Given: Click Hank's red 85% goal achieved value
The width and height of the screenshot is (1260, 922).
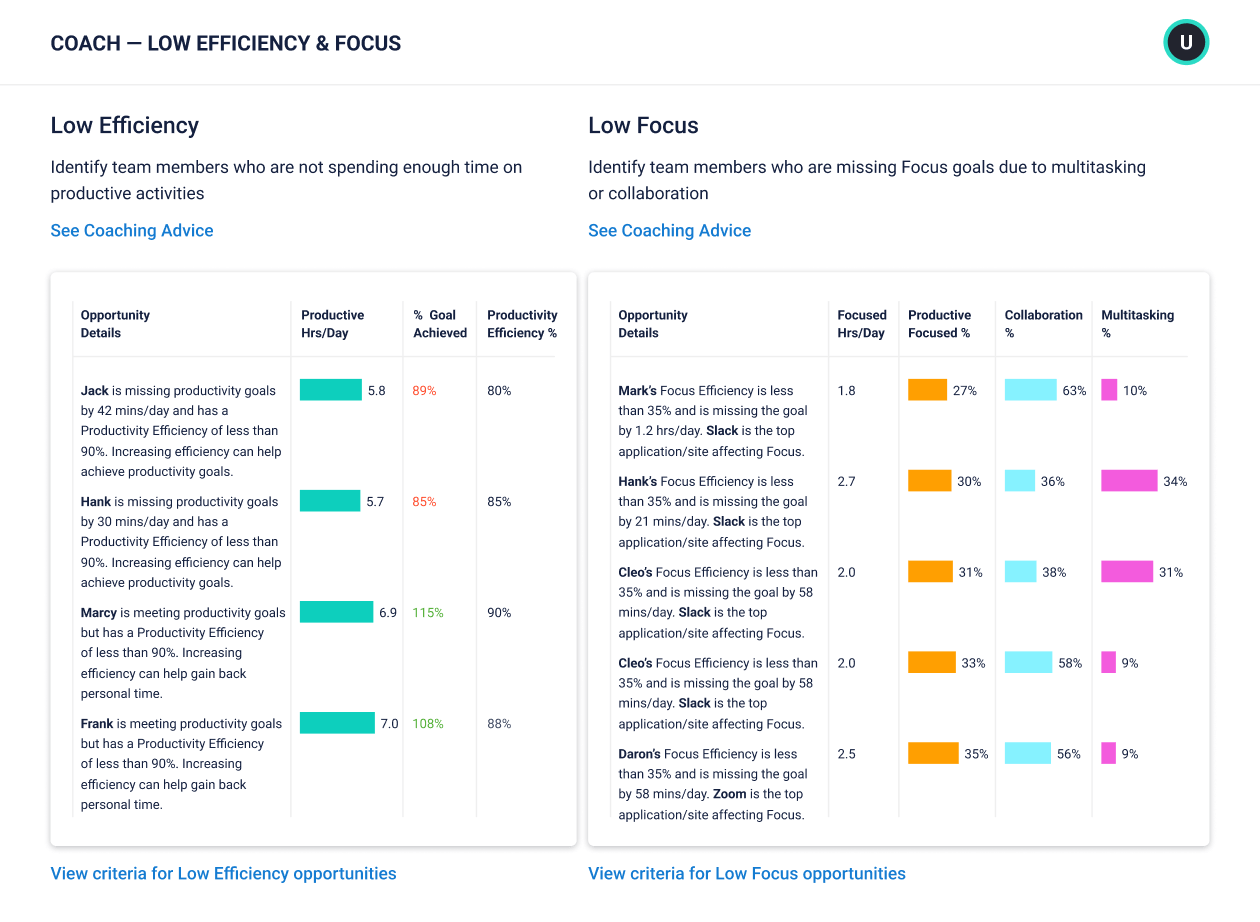Looking at the screenshot, I should (x=424, y=502).
